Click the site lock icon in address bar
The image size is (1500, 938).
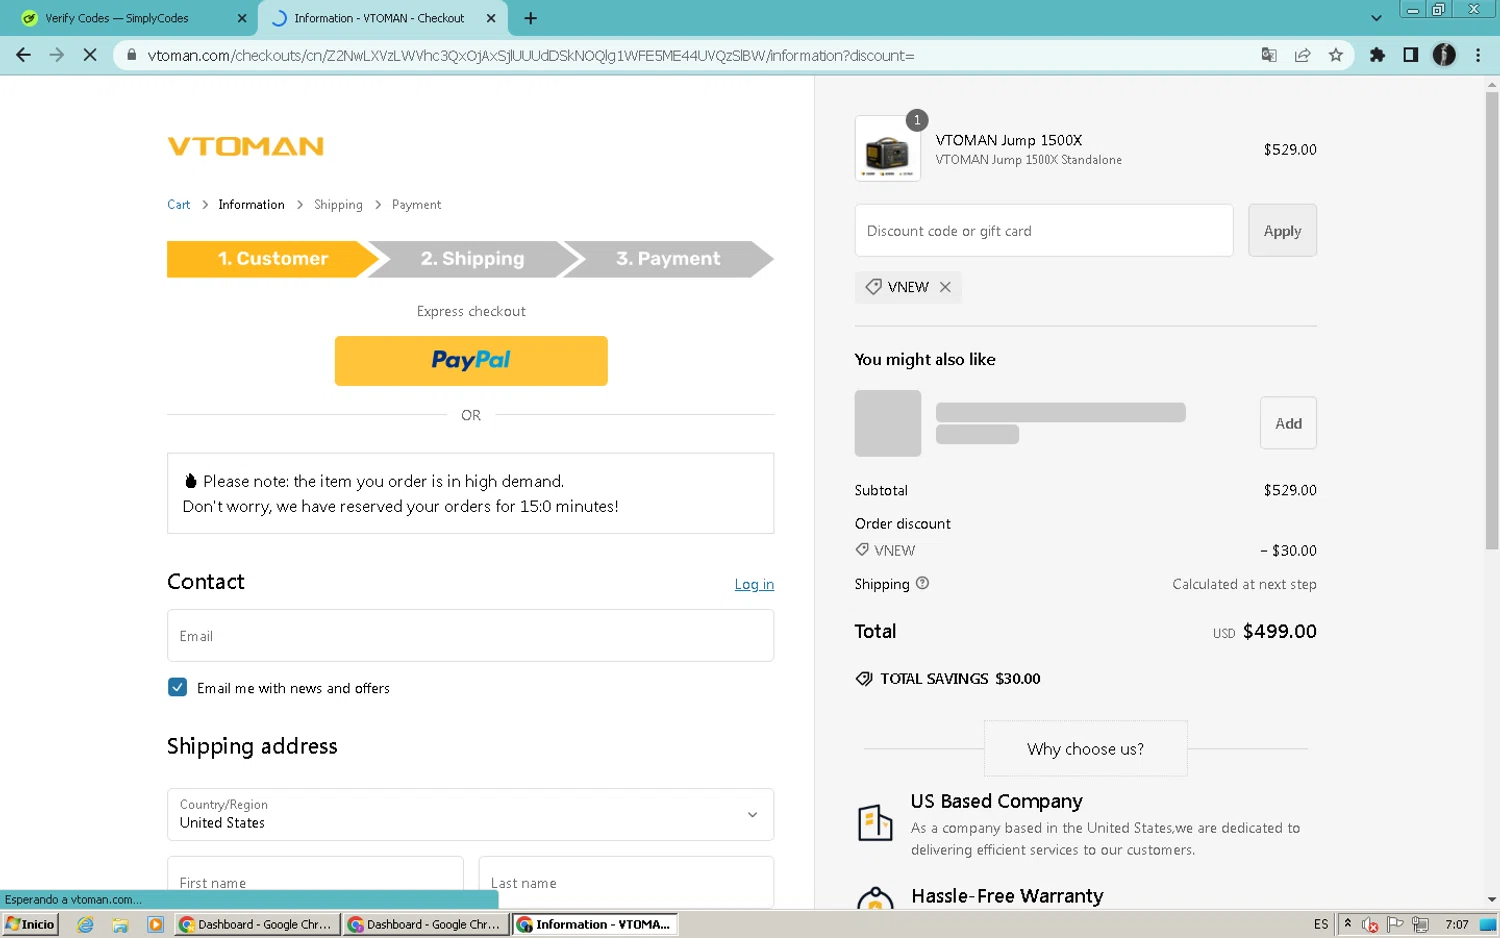point(131,55)
